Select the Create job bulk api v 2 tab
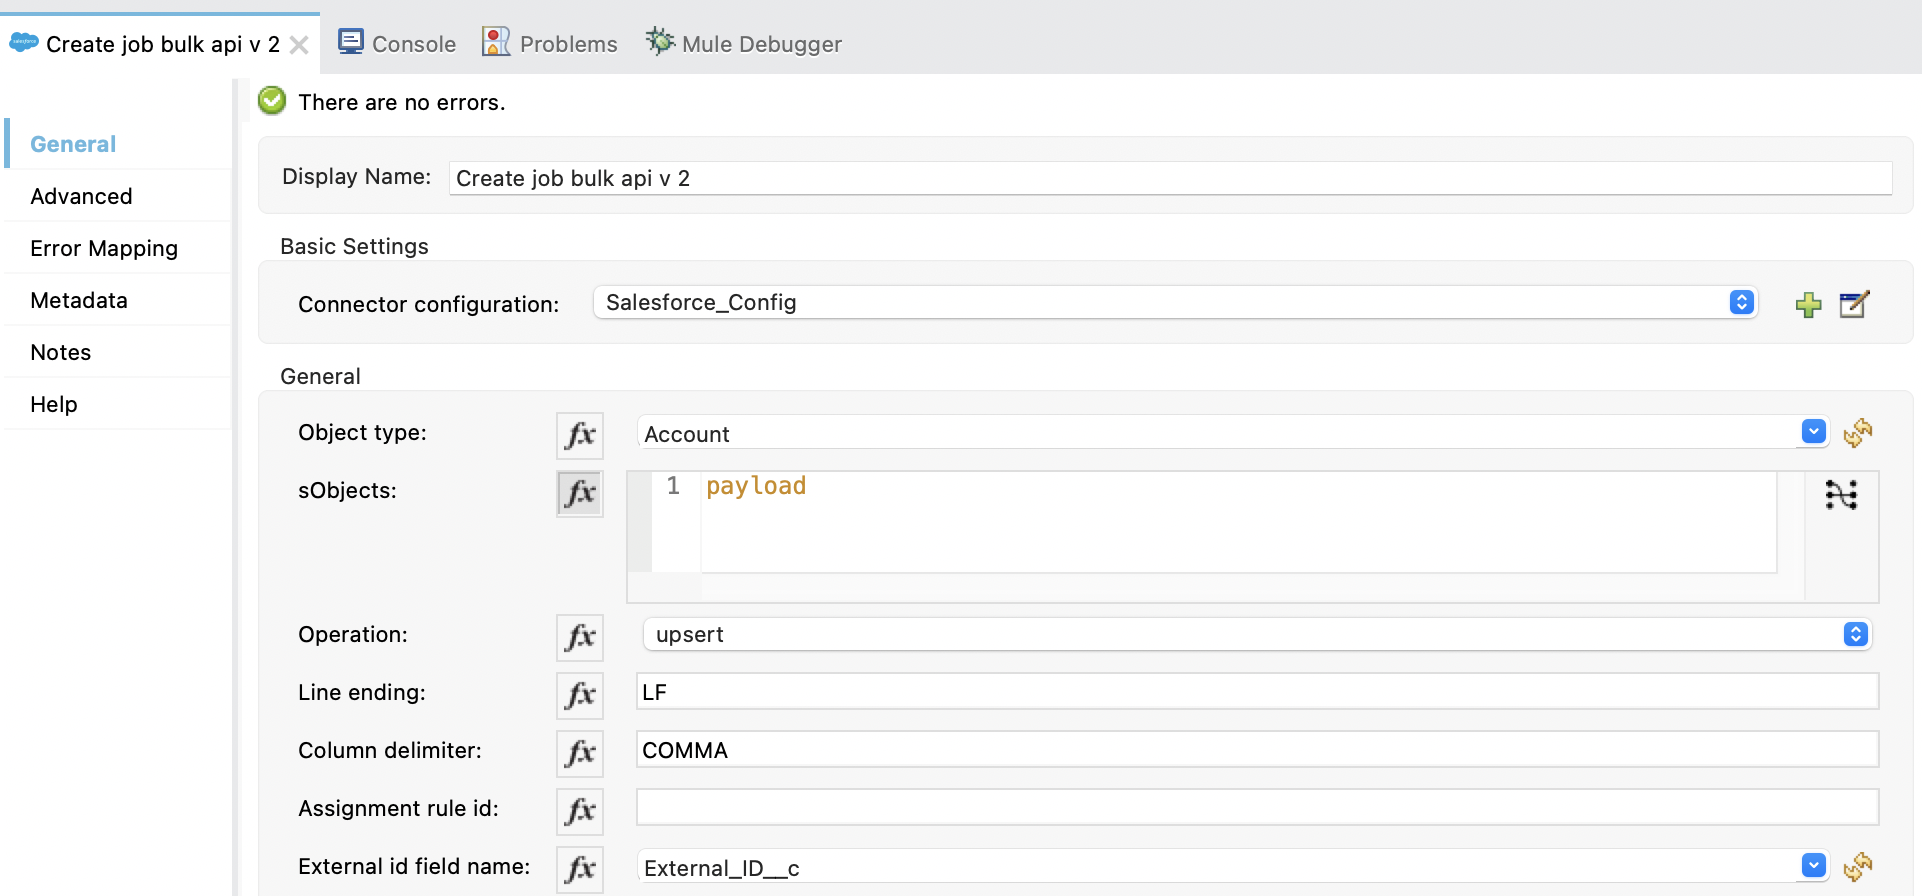 [x=162, y=44]
